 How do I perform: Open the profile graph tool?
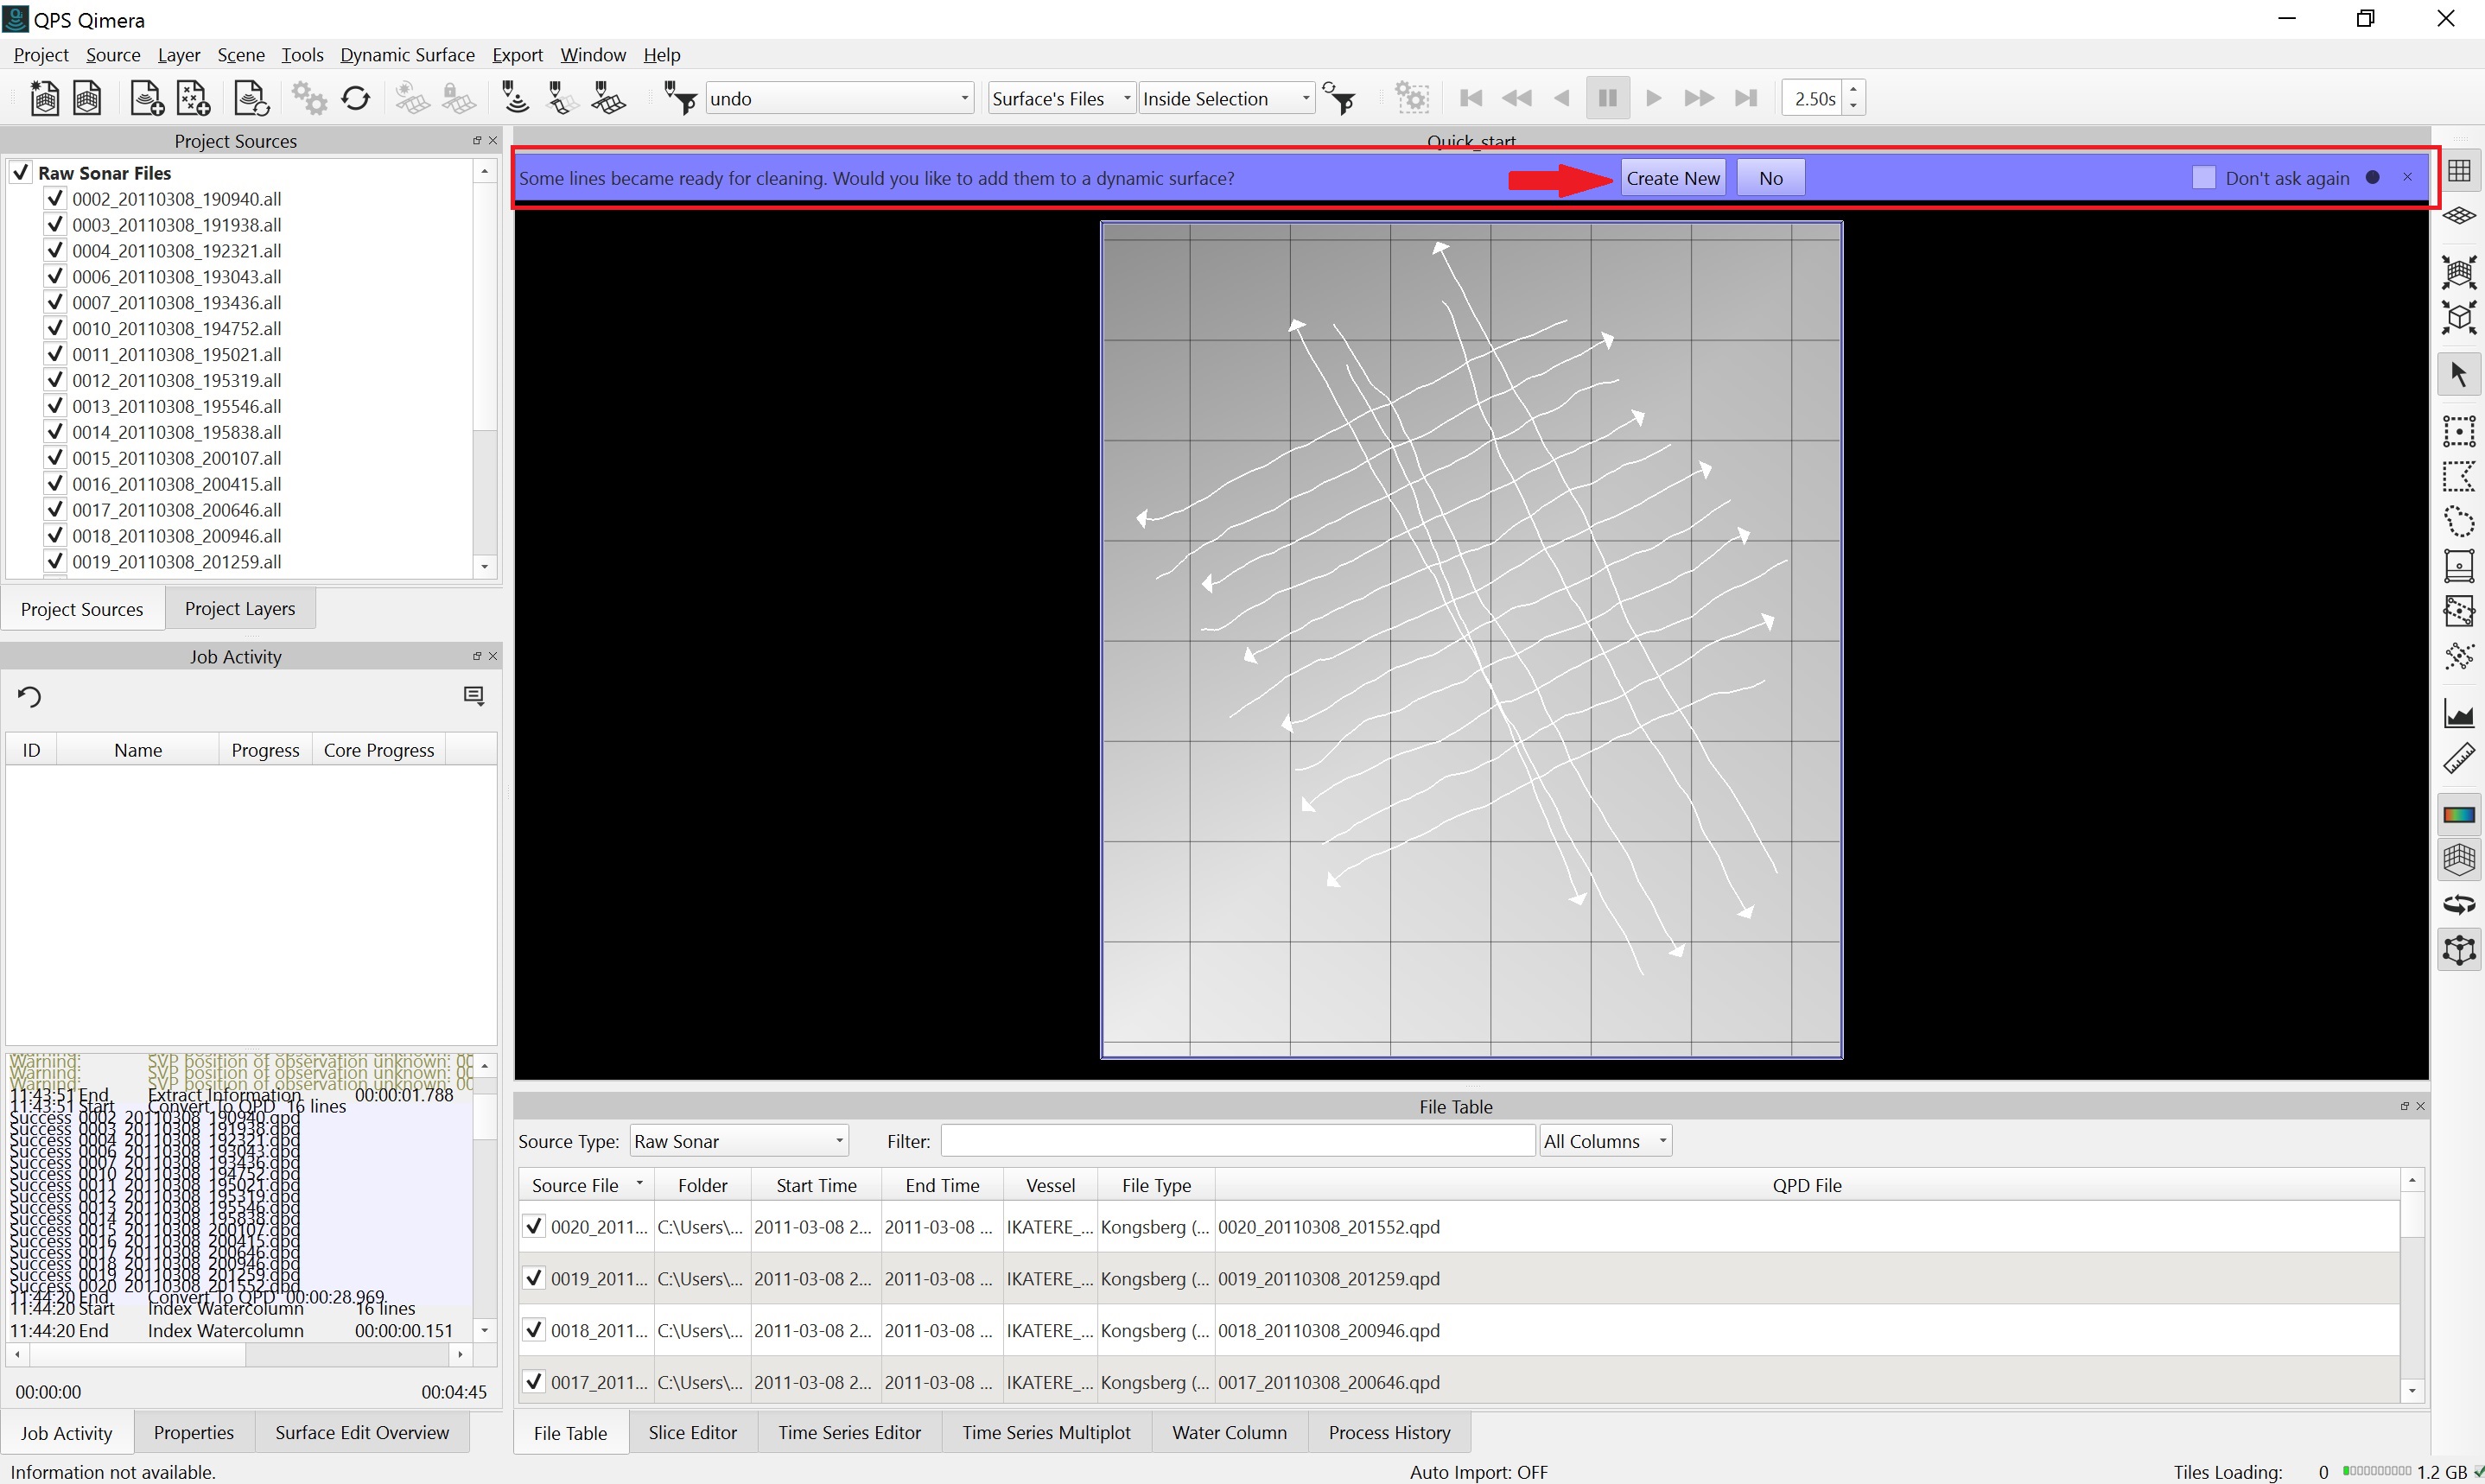2459,714
